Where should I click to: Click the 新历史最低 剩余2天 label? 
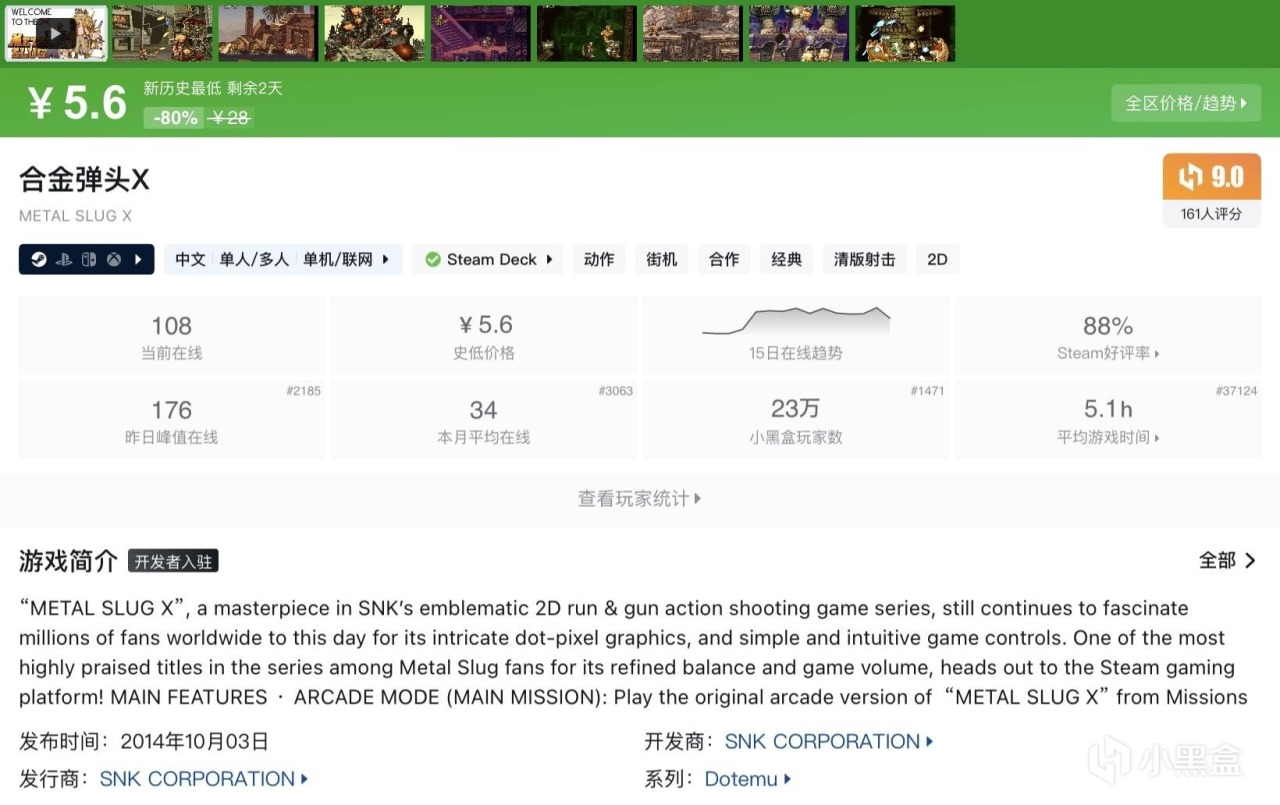[213, 88]
